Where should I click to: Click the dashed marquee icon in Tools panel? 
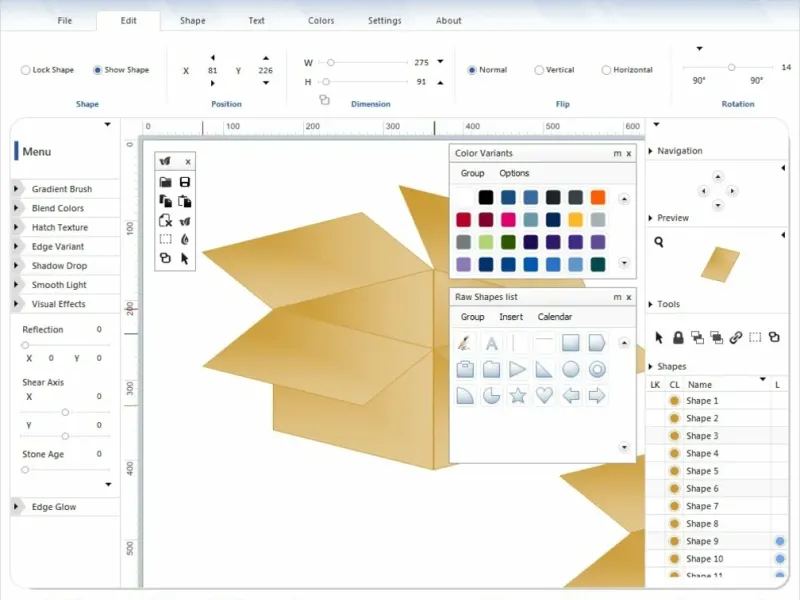pyautogui.click(x=755, y=337)
